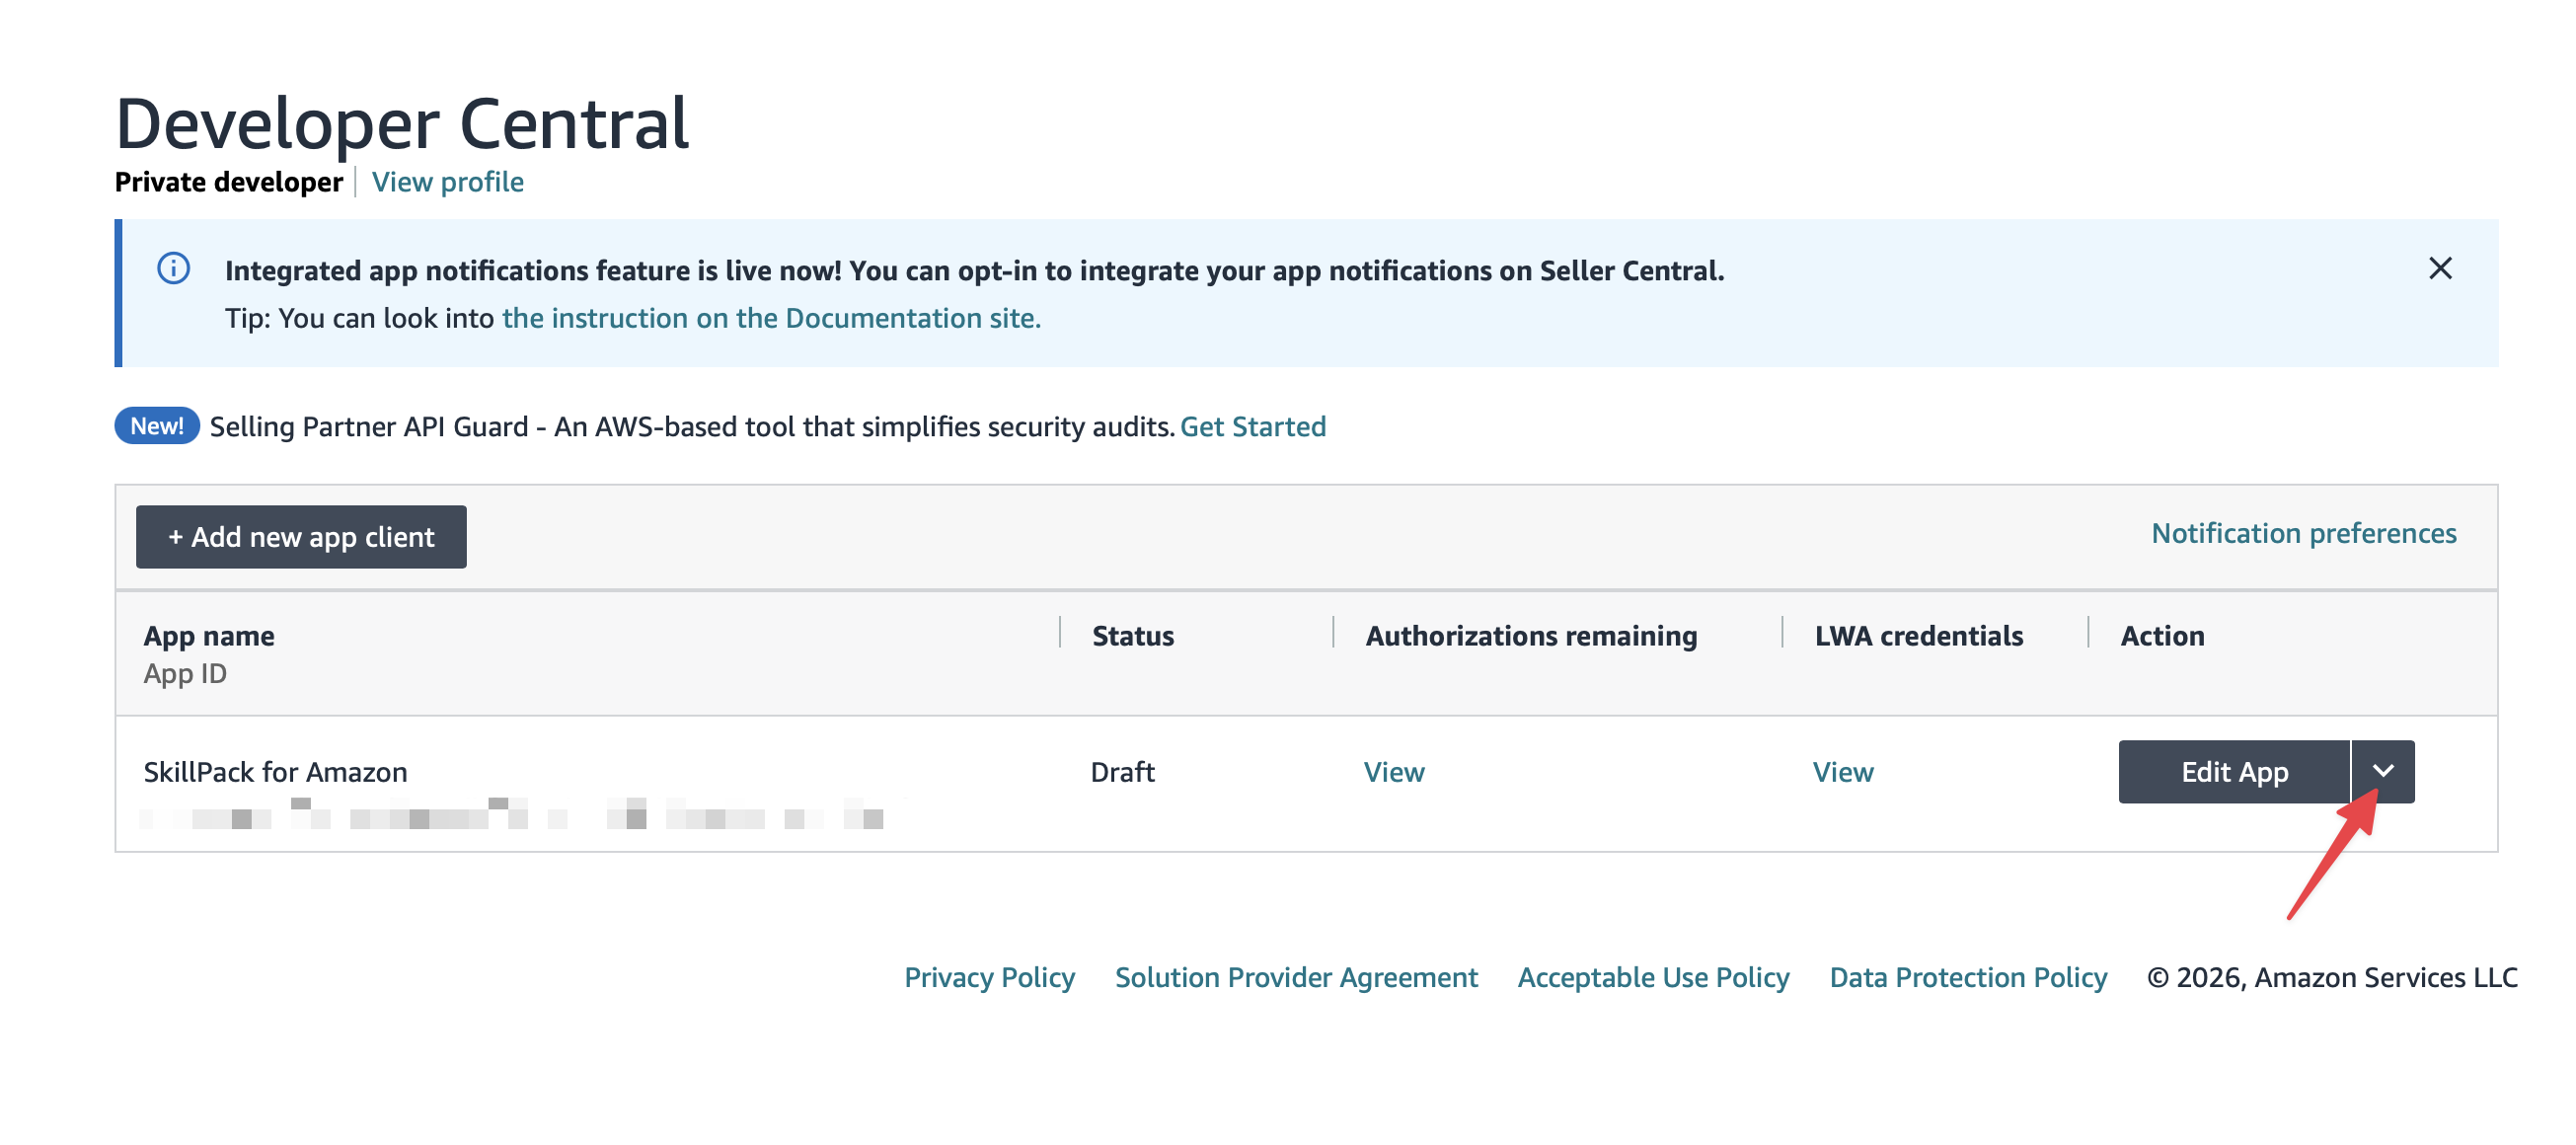The image size is (2576, 1145).
Task: Open the Acceptable Use Policy link
Action: [x=1653, y=977]
